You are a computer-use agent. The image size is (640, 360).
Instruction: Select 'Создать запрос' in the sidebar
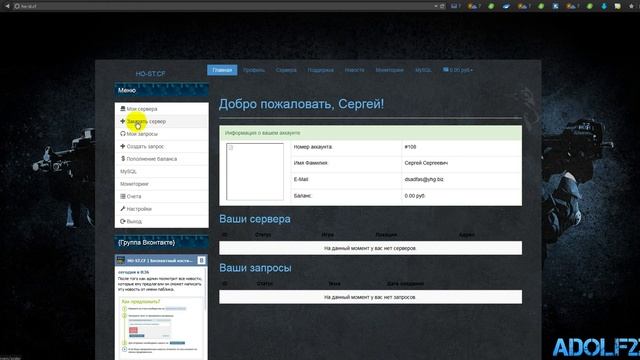(x=162, y=146)
